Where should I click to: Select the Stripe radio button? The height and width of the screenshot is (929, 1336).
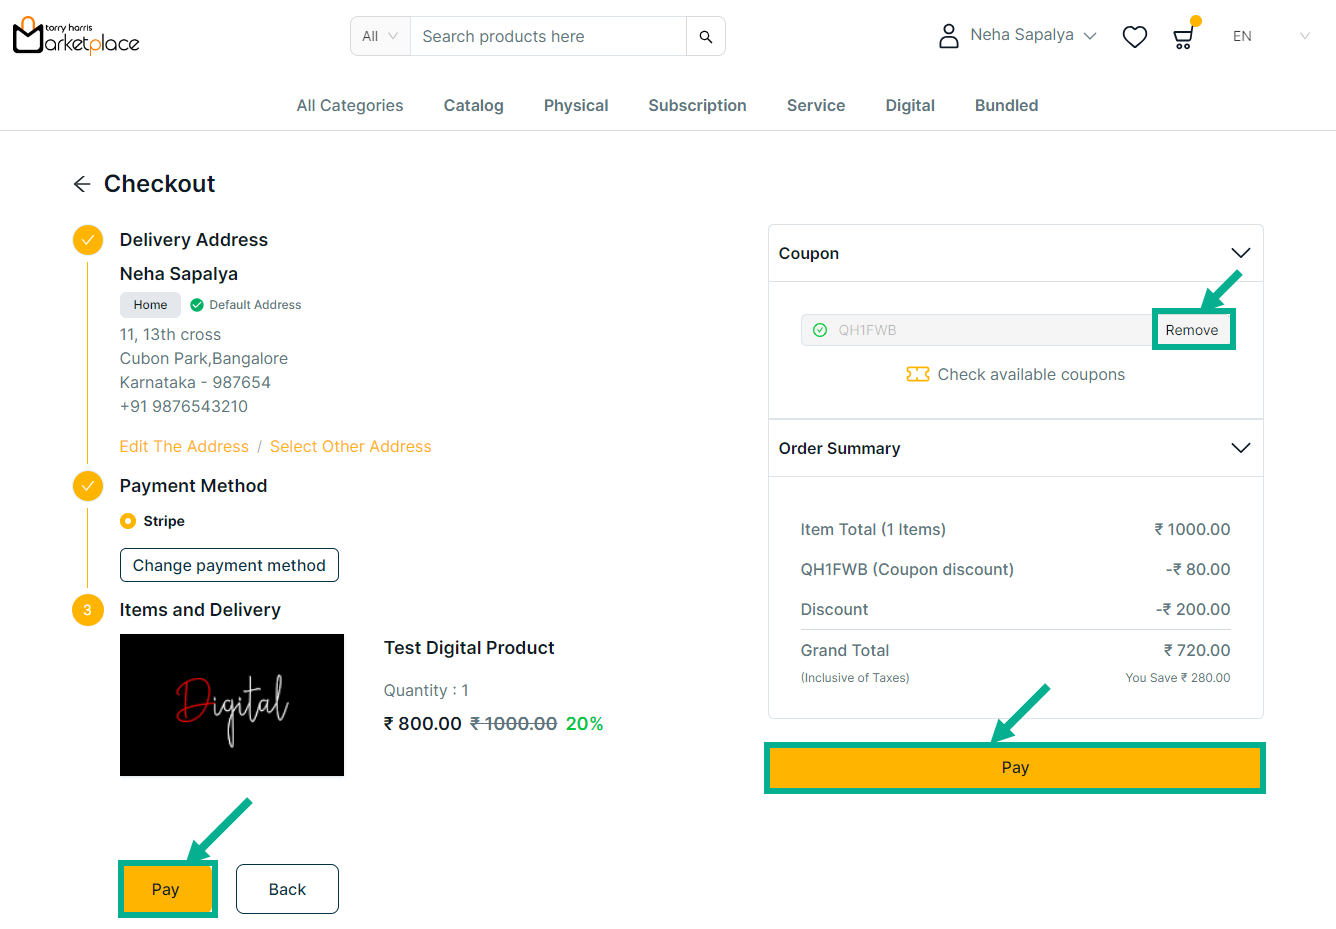(x=128, y=521)
